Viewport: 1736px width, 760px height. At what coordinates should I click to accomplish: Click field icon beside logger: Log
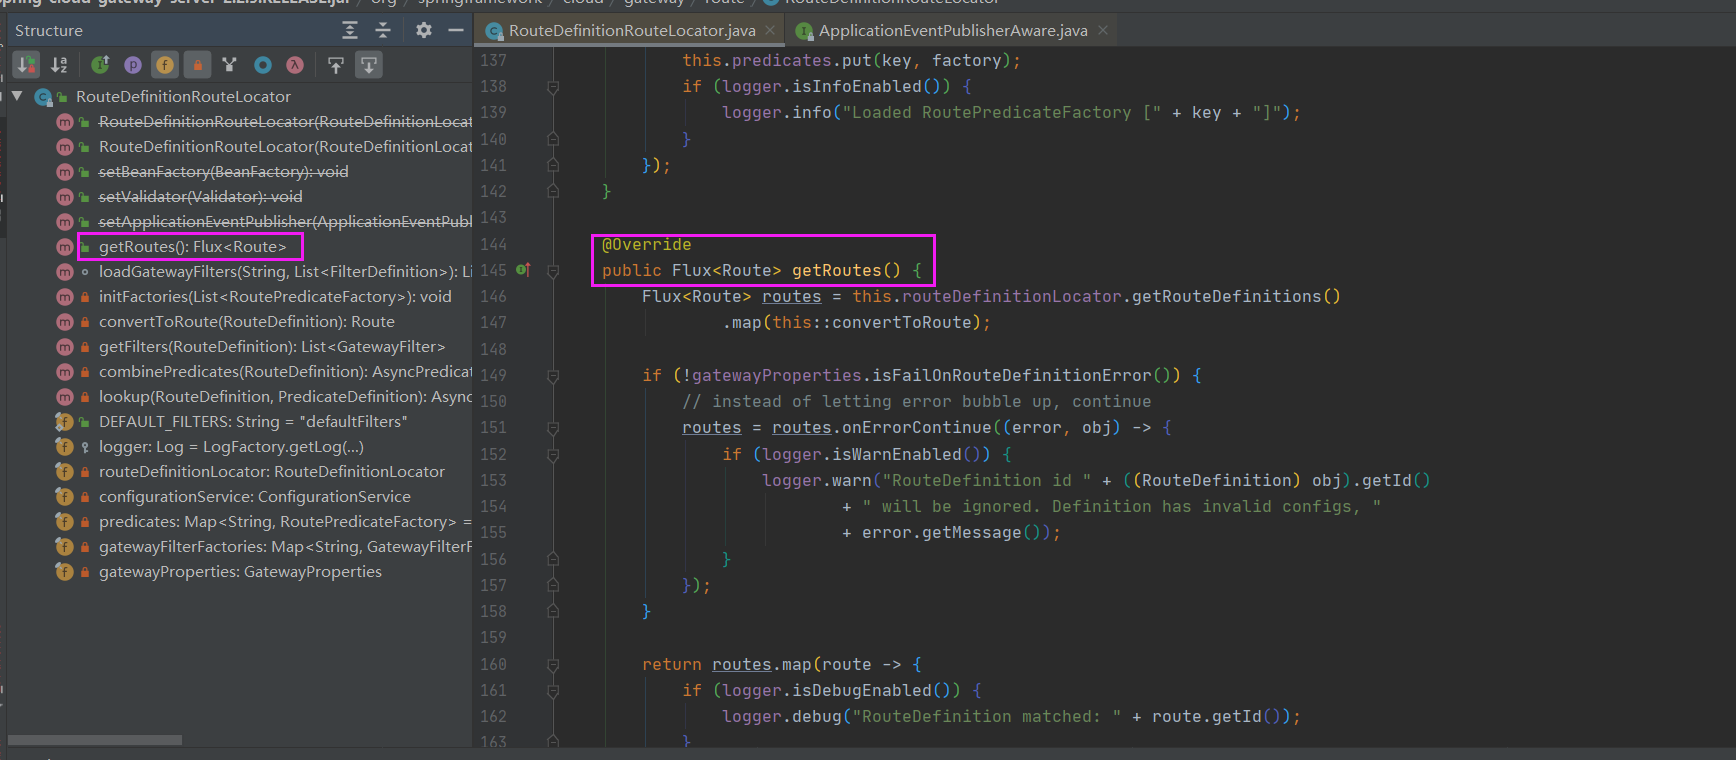65,447
